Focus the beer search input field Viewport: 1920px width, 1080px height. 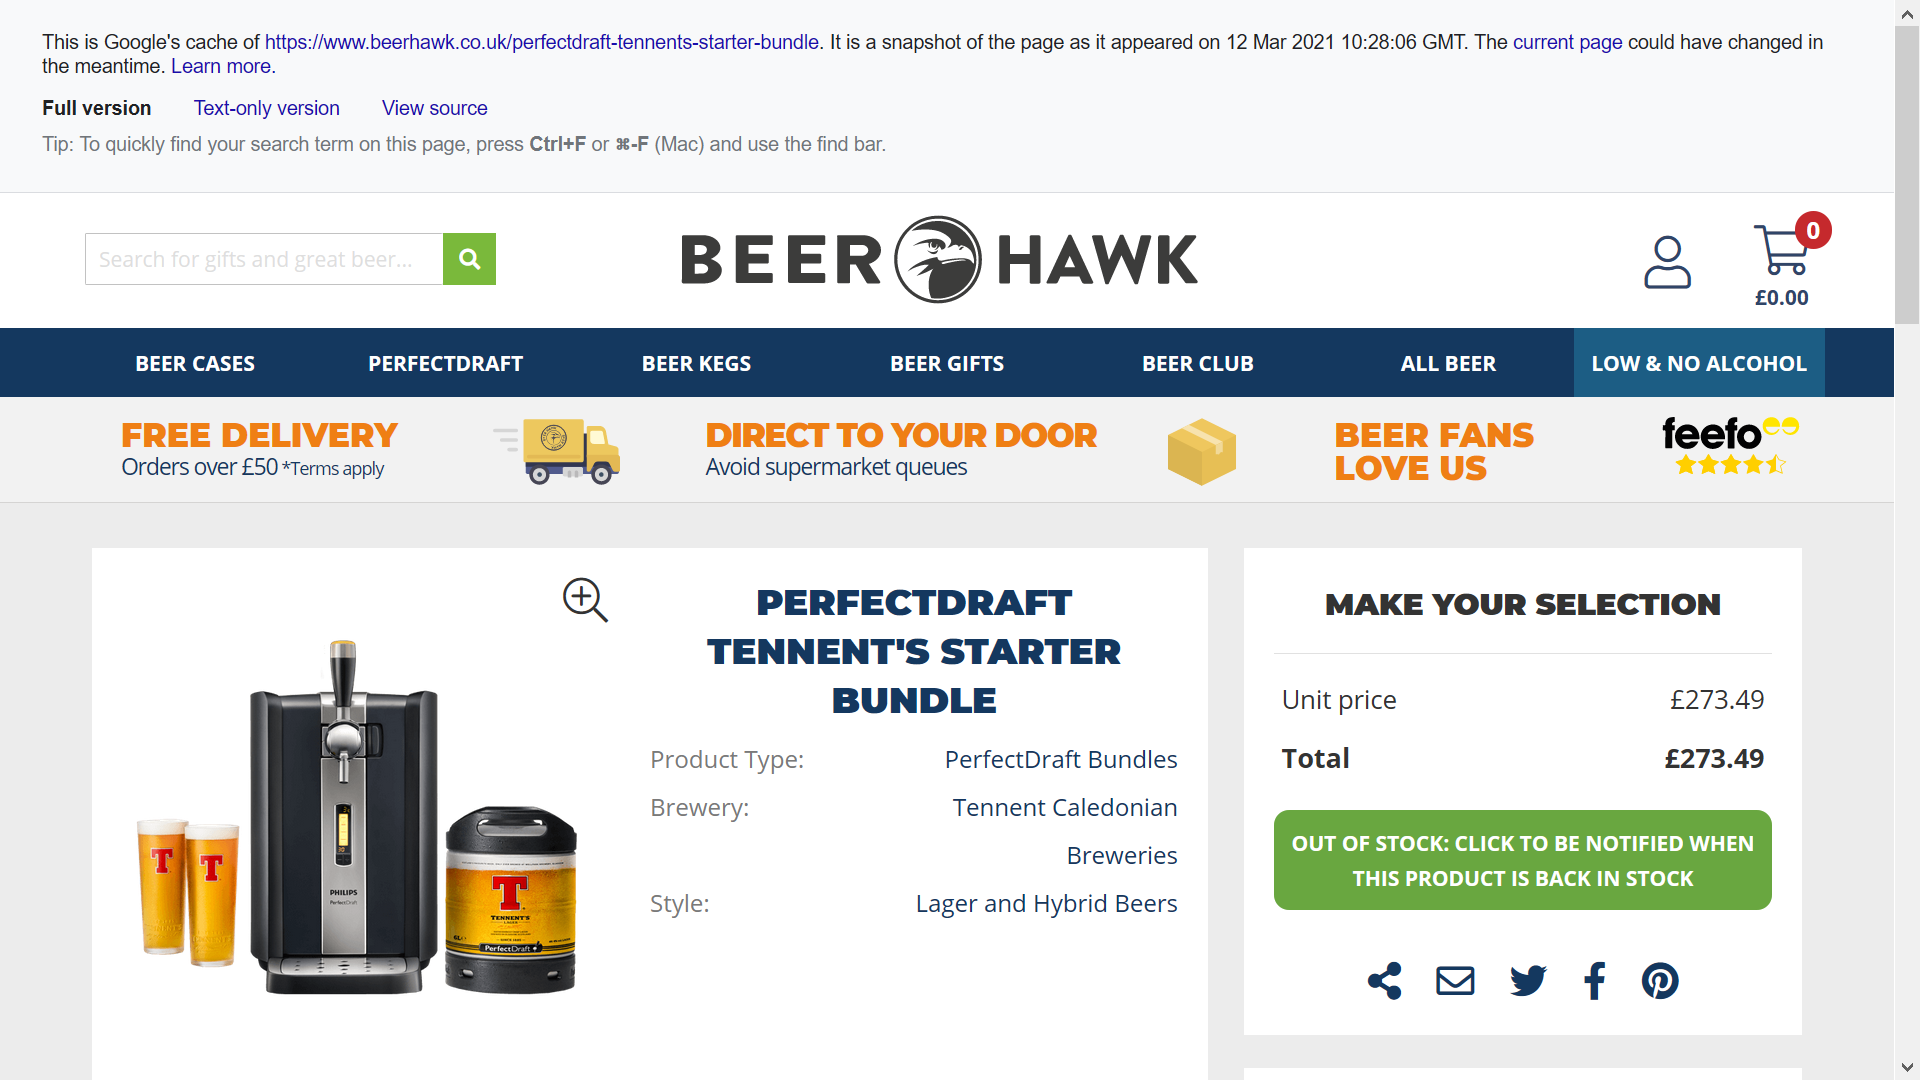pos(264,259)
